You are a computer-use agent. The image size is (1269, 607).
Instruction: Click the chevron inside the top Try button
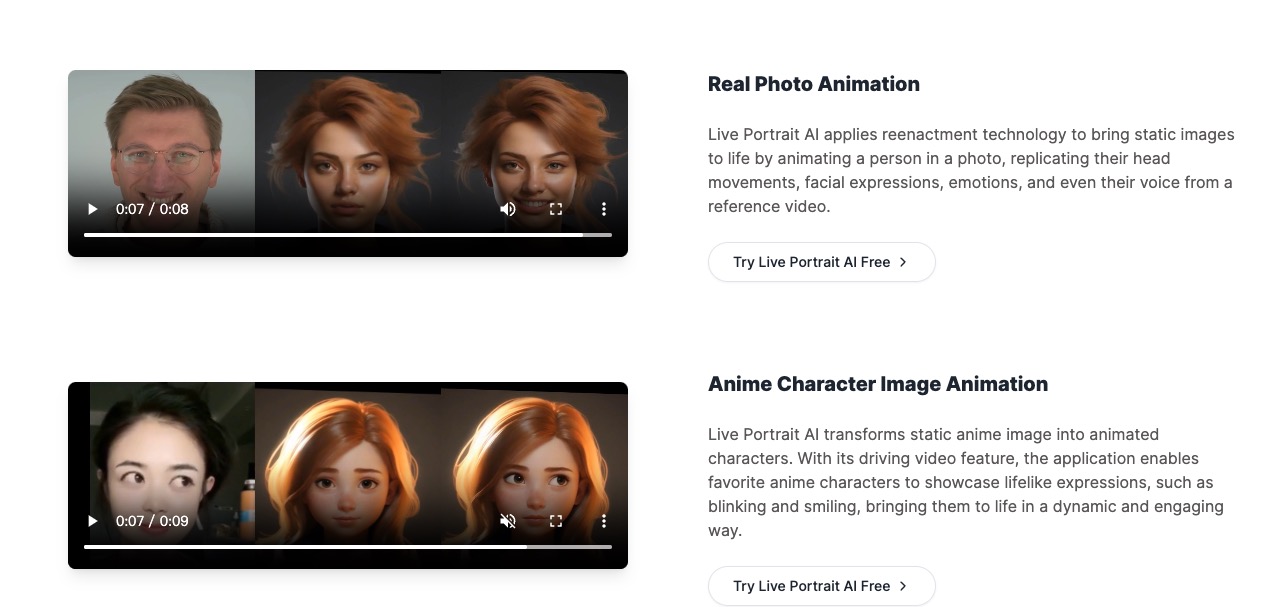(903, 261)
